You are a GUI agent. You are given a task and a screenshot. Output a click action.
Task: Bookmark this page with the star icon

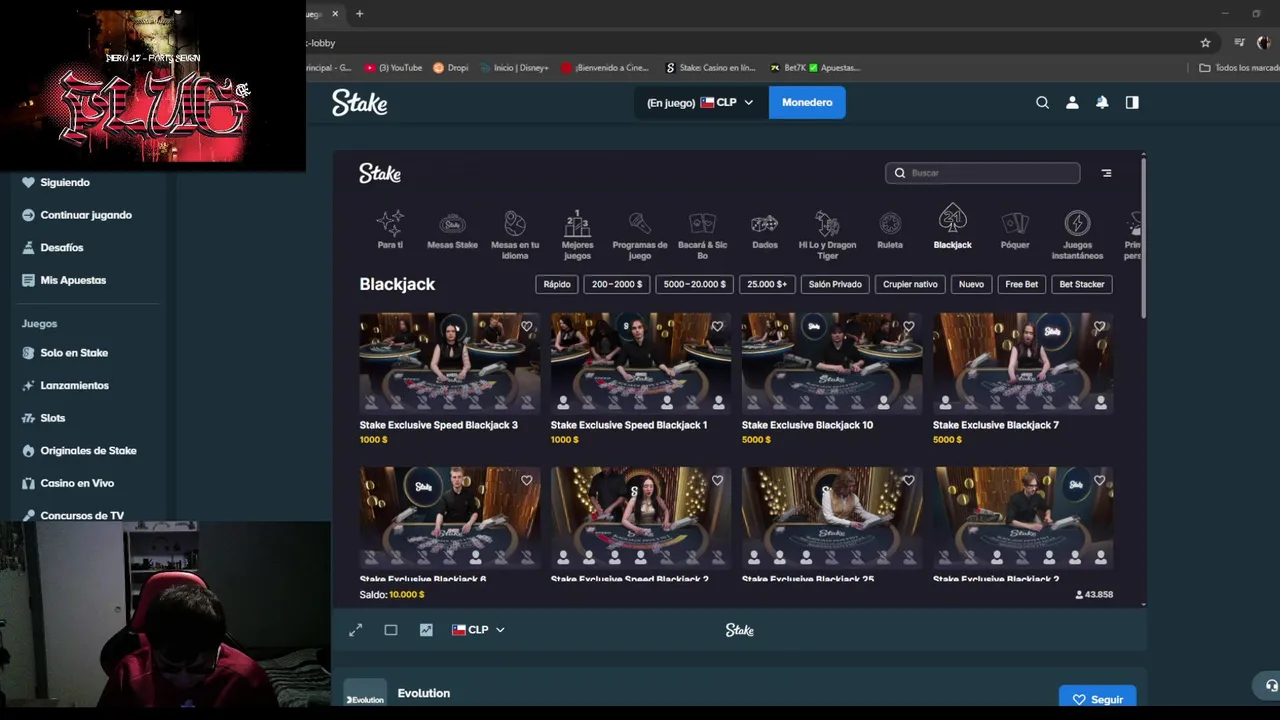point(1205,43)
